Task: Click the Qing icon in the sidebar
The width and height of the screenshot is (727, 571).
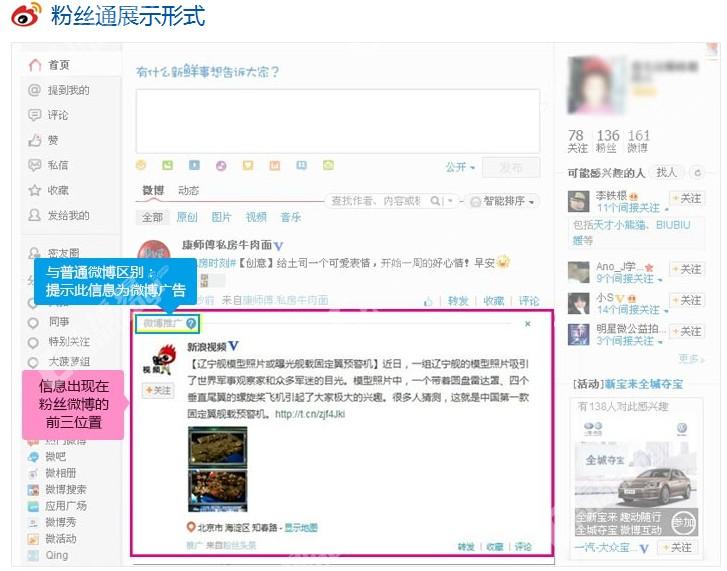Action: [x=33, y=555]
